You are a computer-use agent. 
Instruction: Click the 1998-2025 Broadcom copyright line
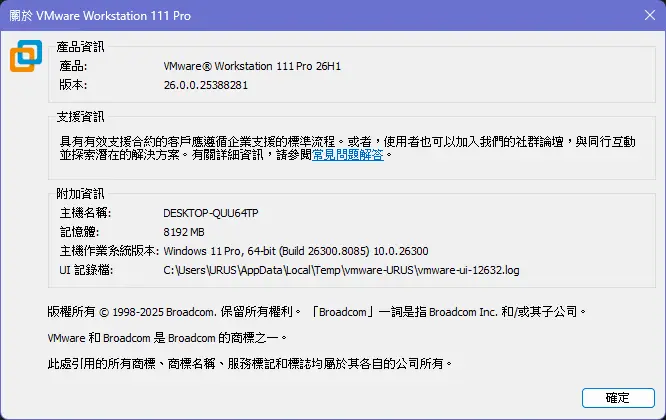[x=317, y=312]
